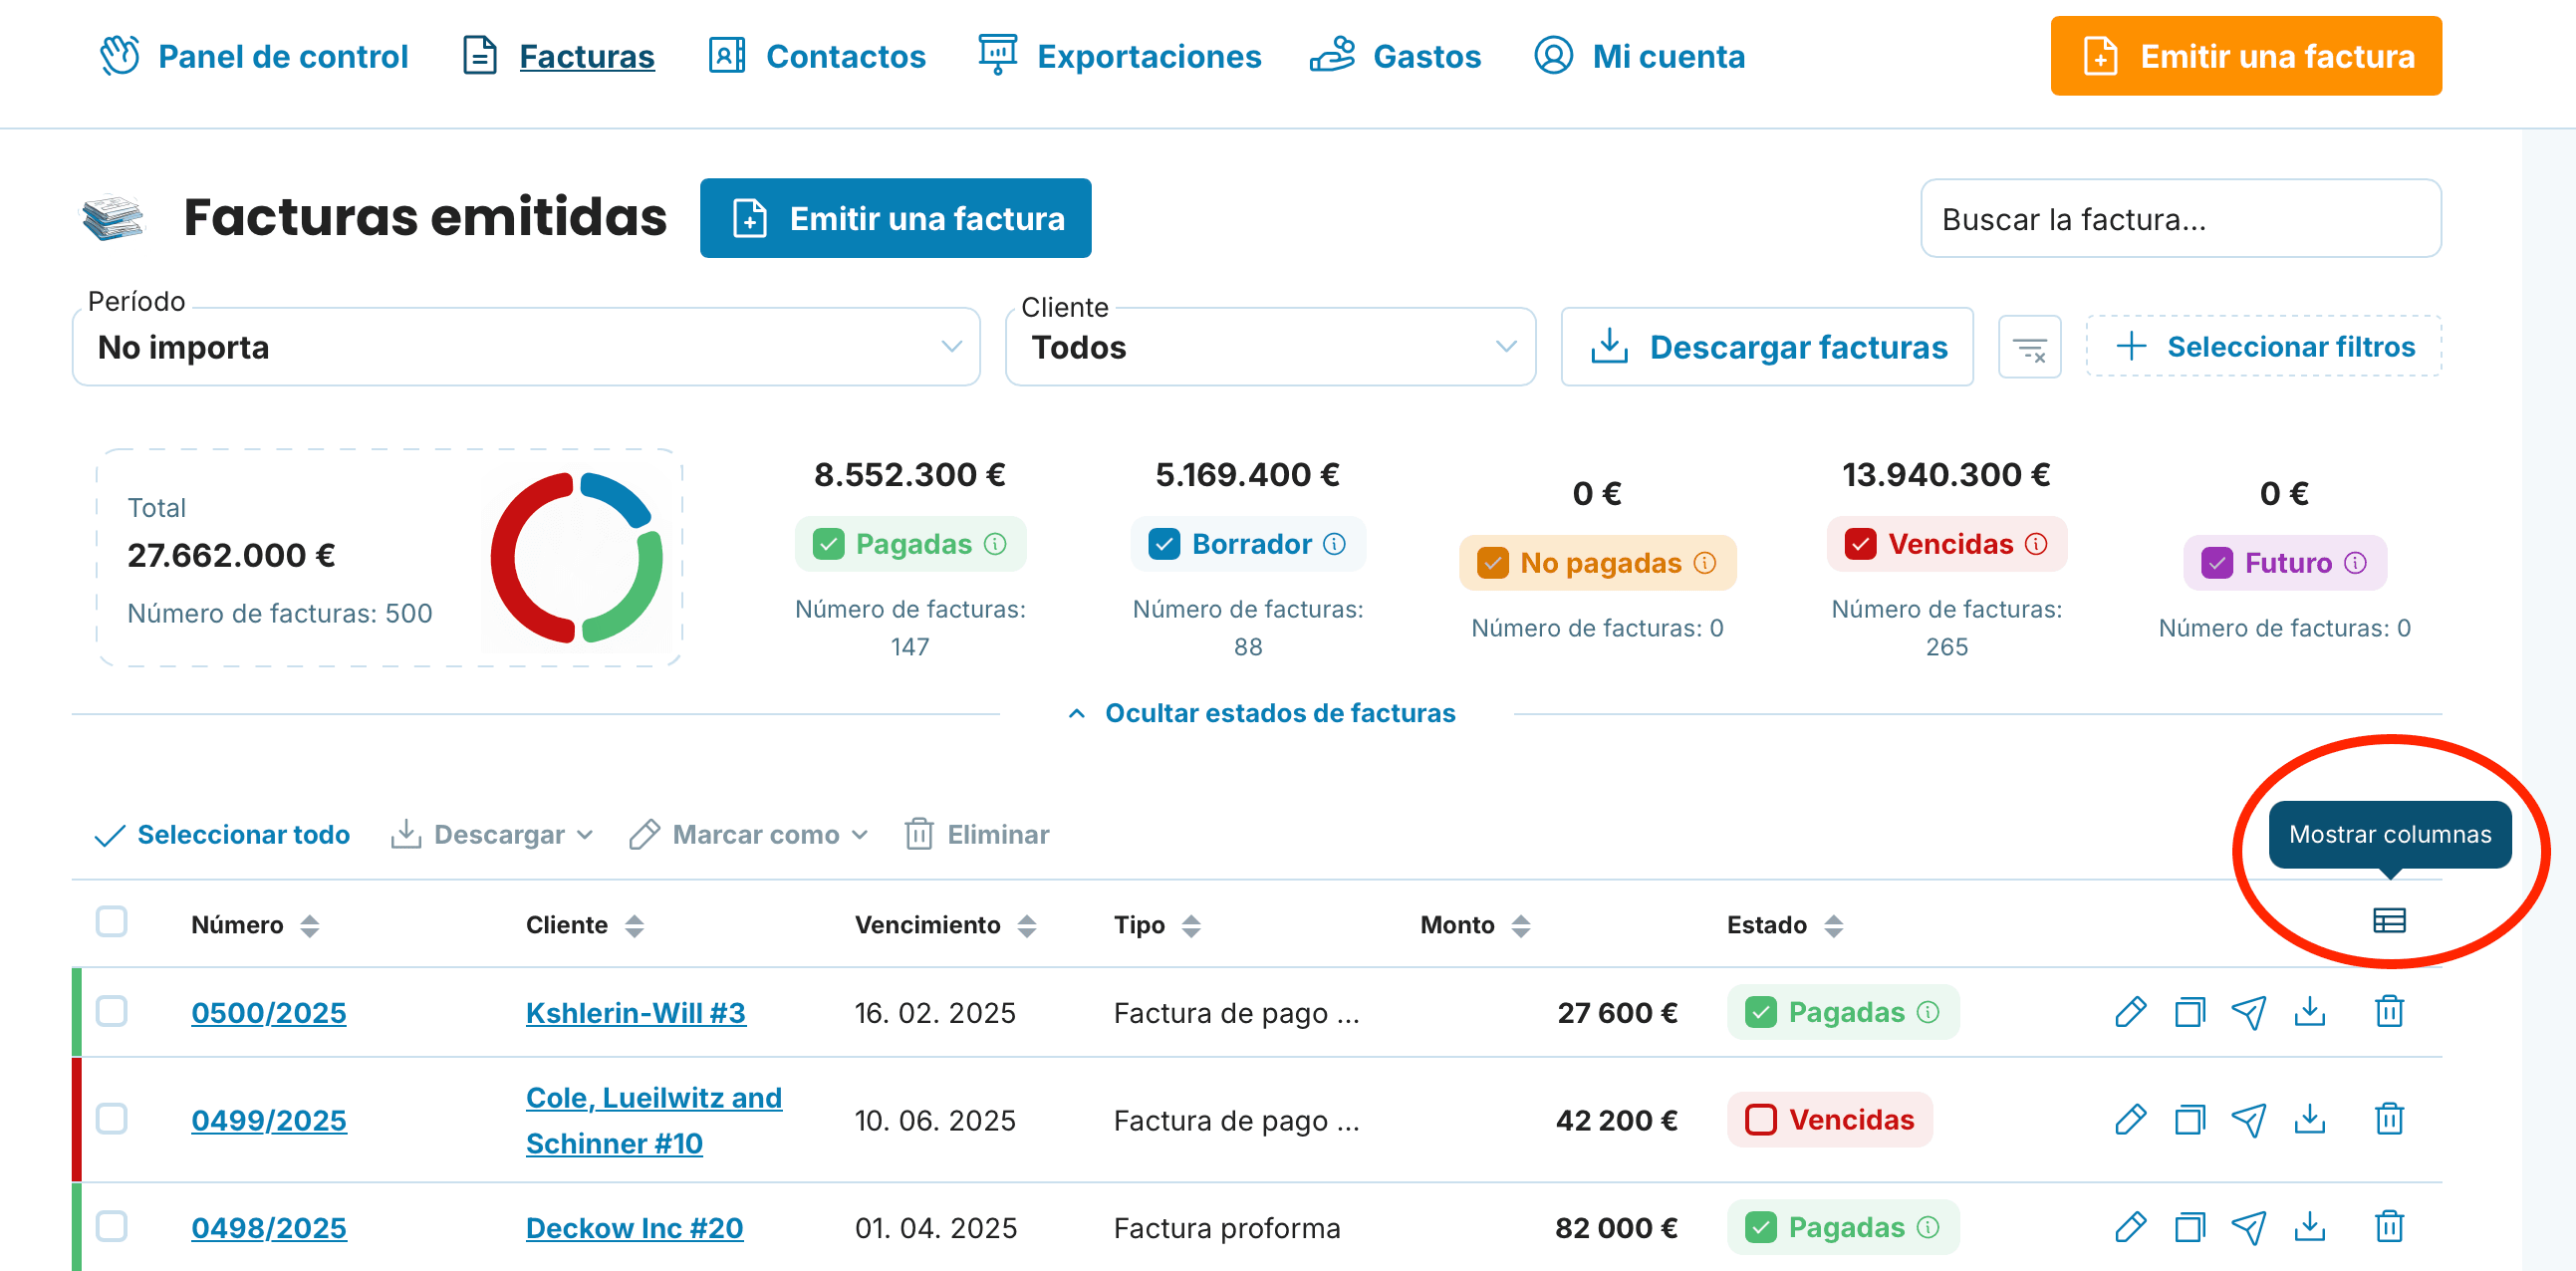Check the box for invoice 0498/2025
Image resolution: width=2576 pixels, height=1271 pixels.
click(111, 1226)
